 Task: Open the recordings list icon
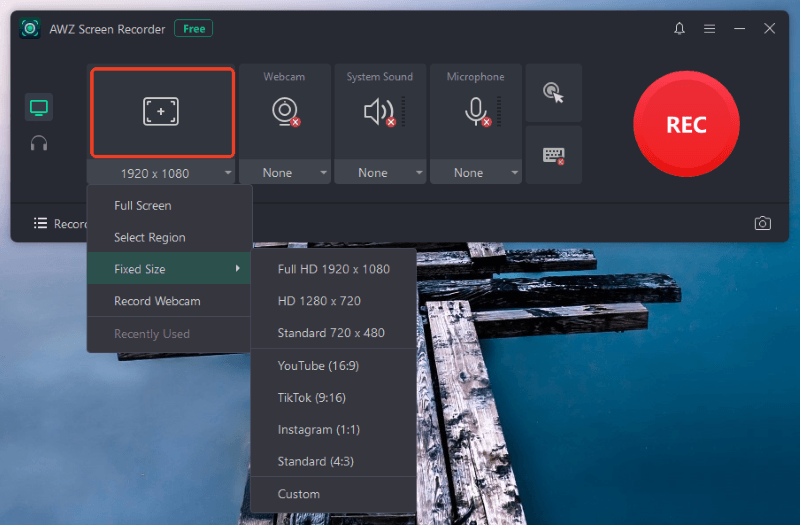(x=40, y=223)
